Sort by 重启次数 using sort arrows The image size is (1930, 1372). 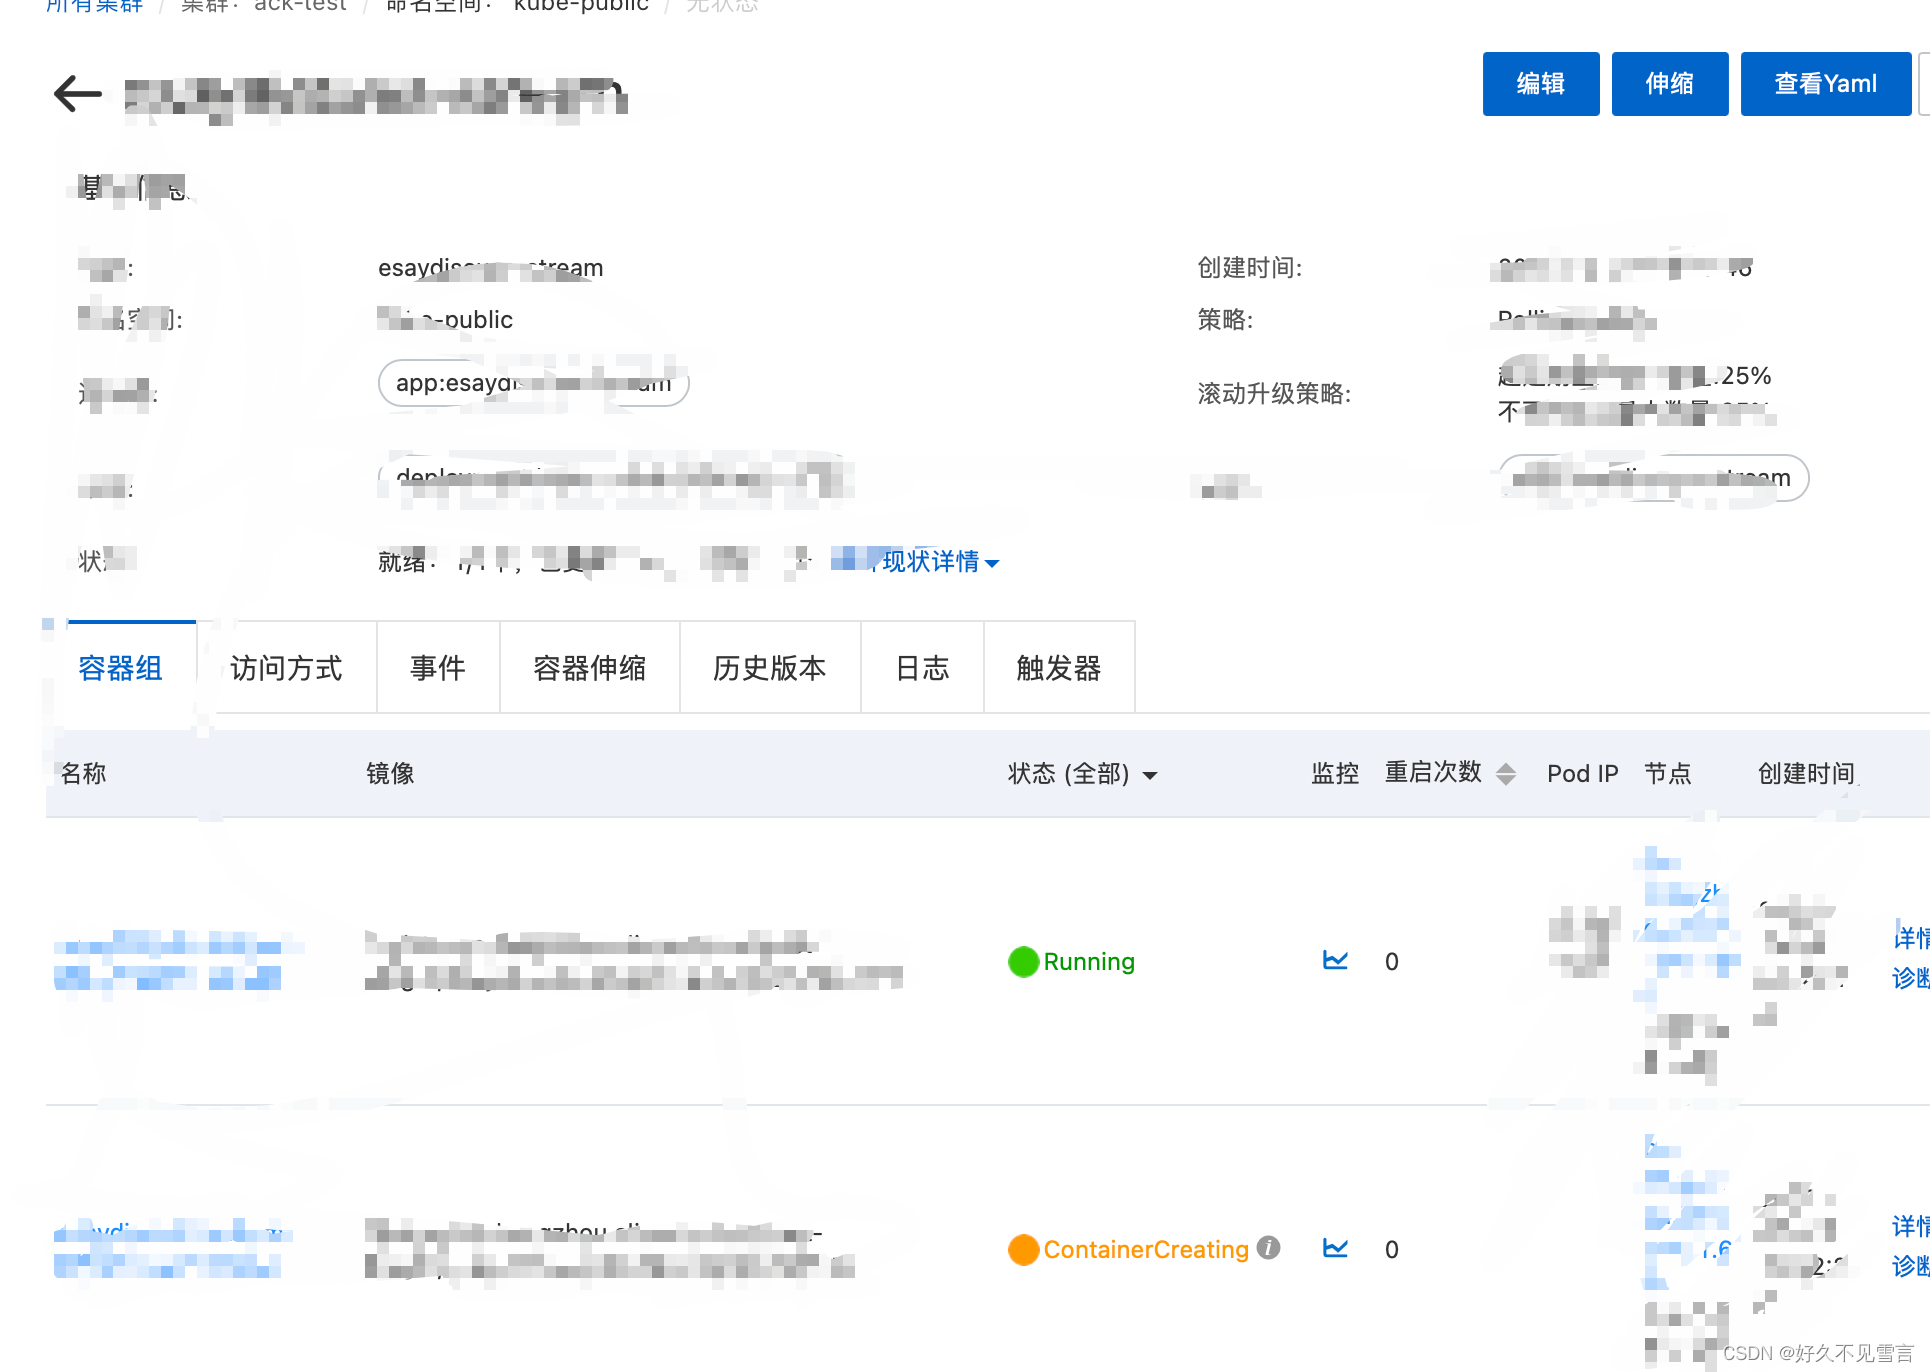(x=1506, y=773)
